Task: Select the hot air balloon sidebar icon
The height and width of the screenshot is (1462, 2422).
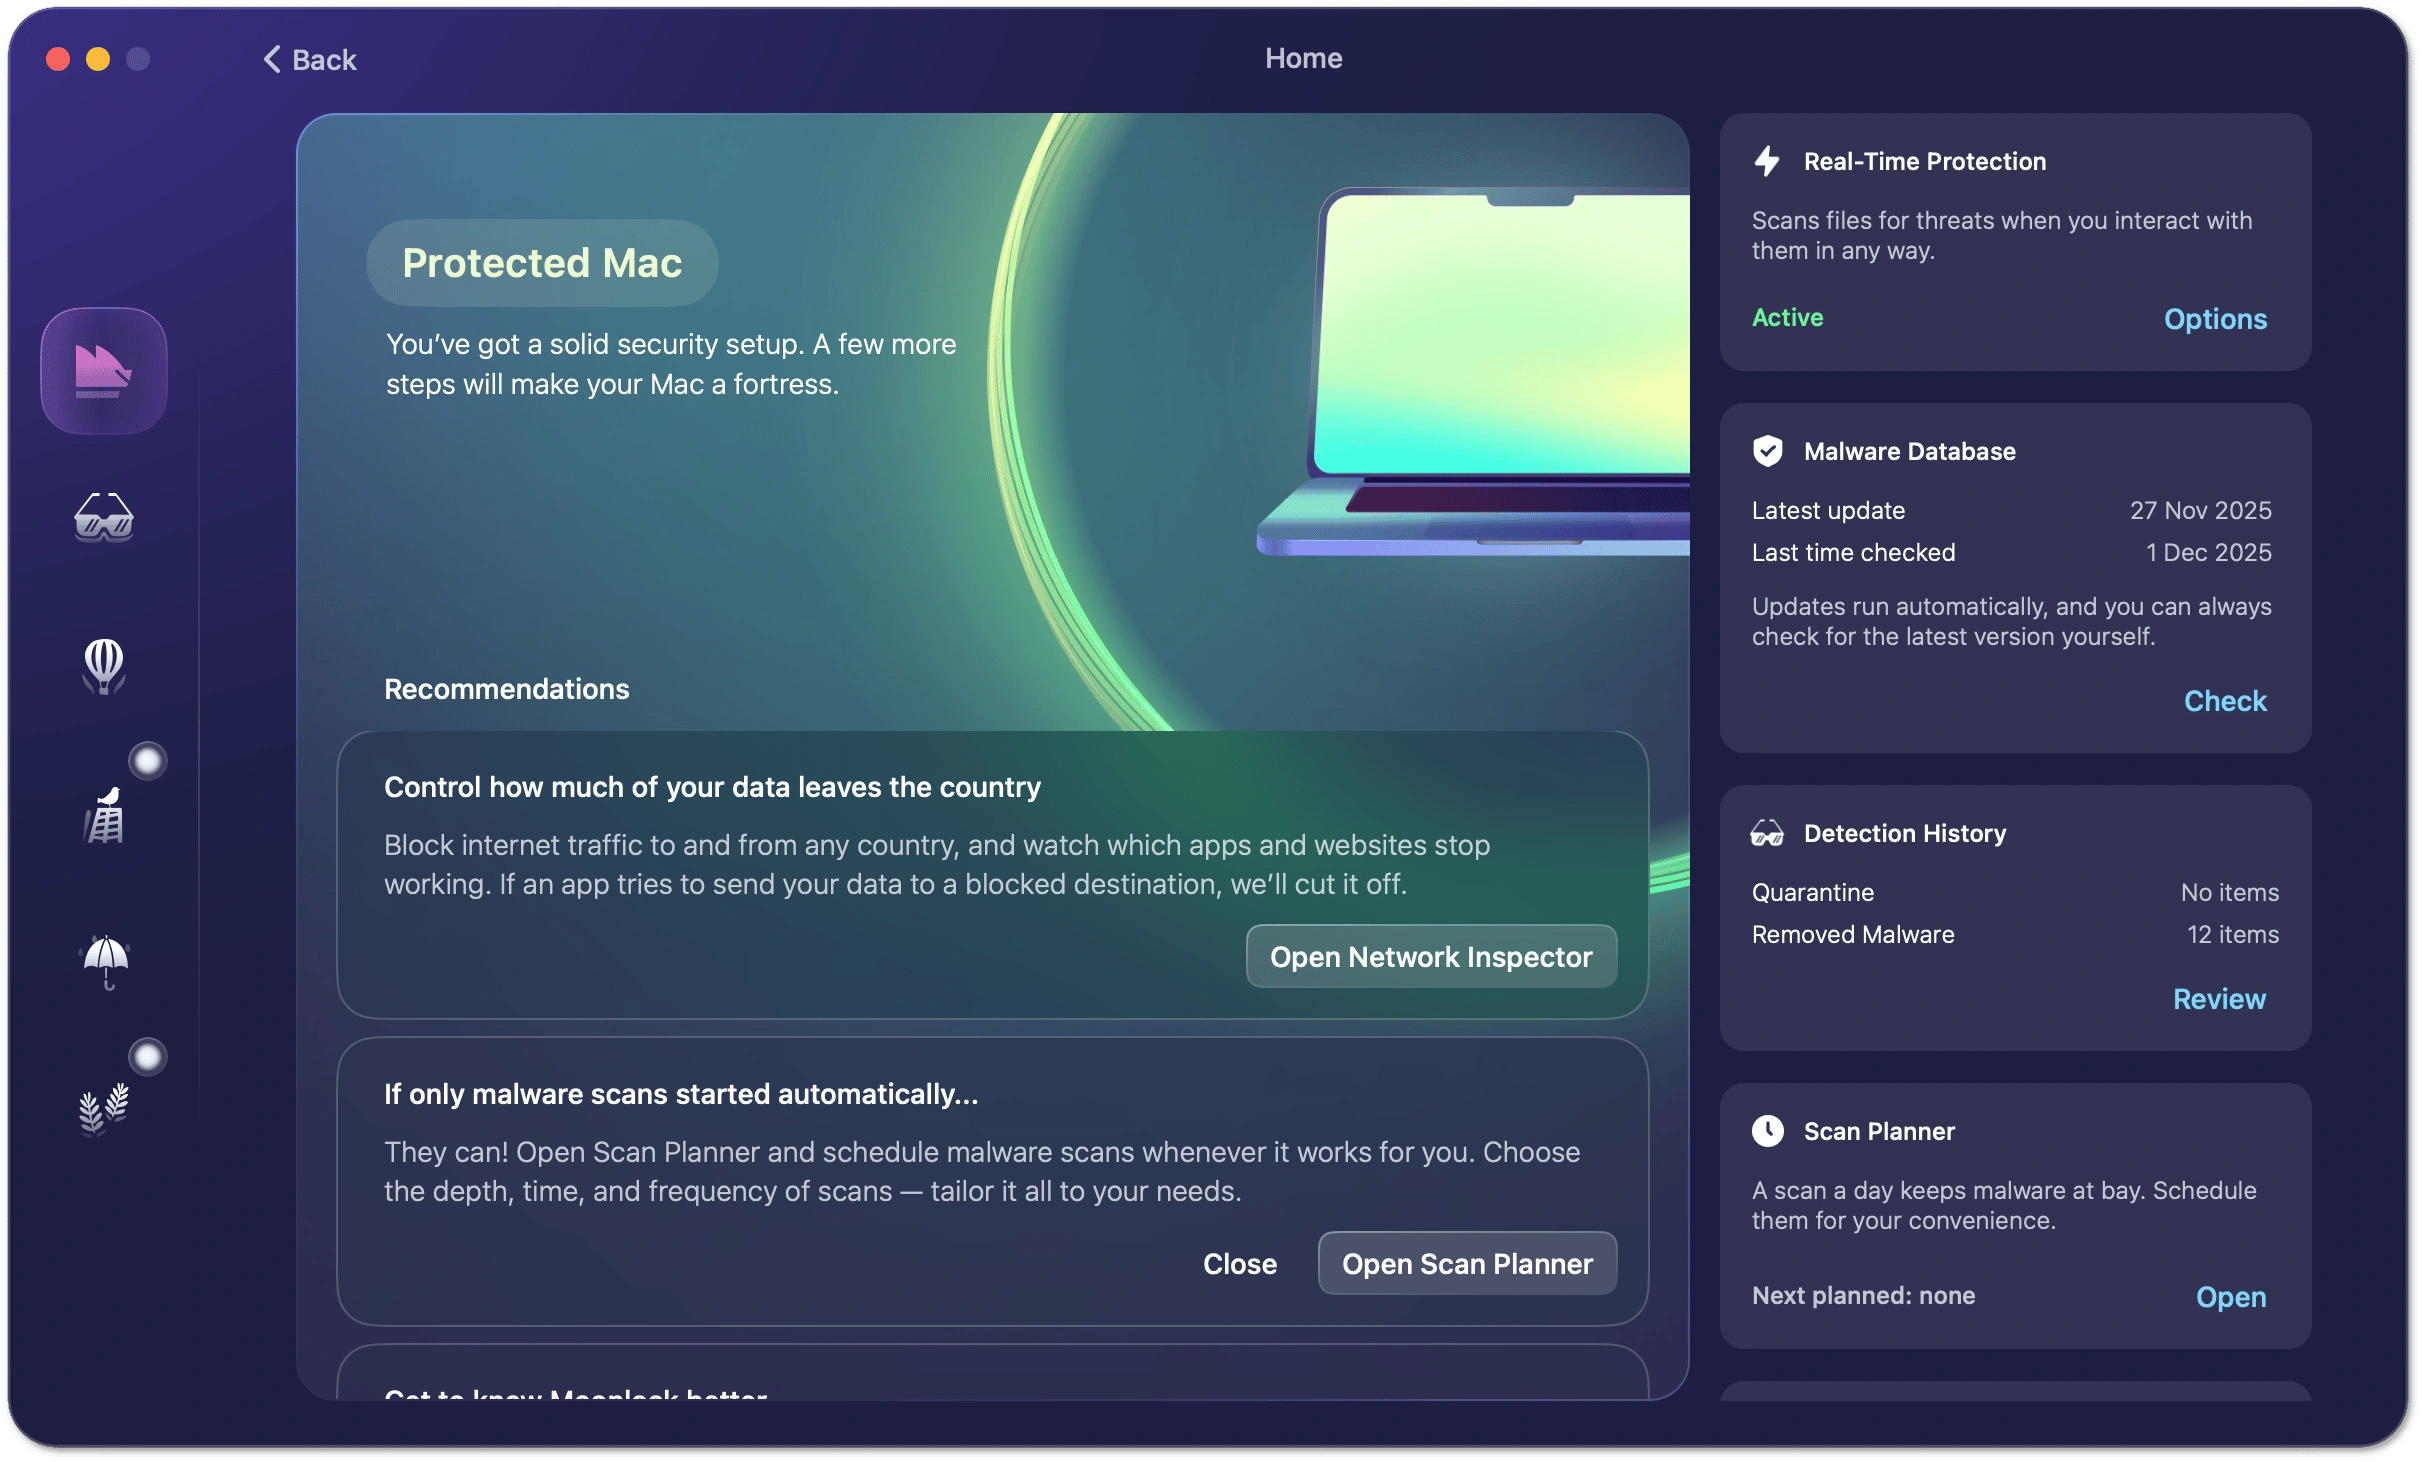Action: tap(103, 667)
